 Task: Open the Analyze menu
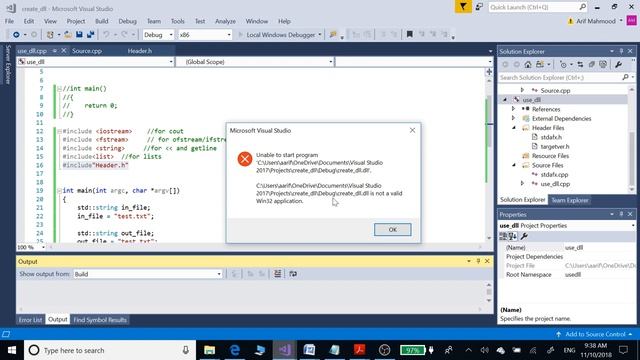225,21
